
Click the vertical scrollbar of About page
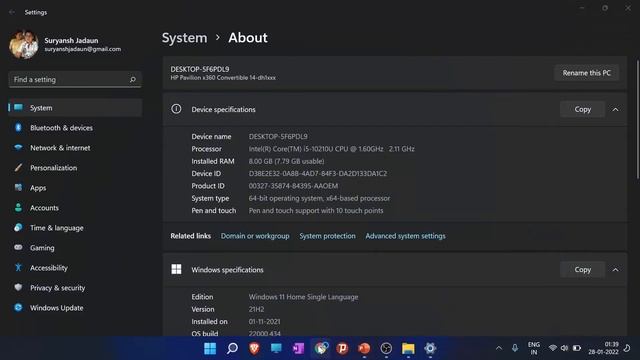coord(638,119)
